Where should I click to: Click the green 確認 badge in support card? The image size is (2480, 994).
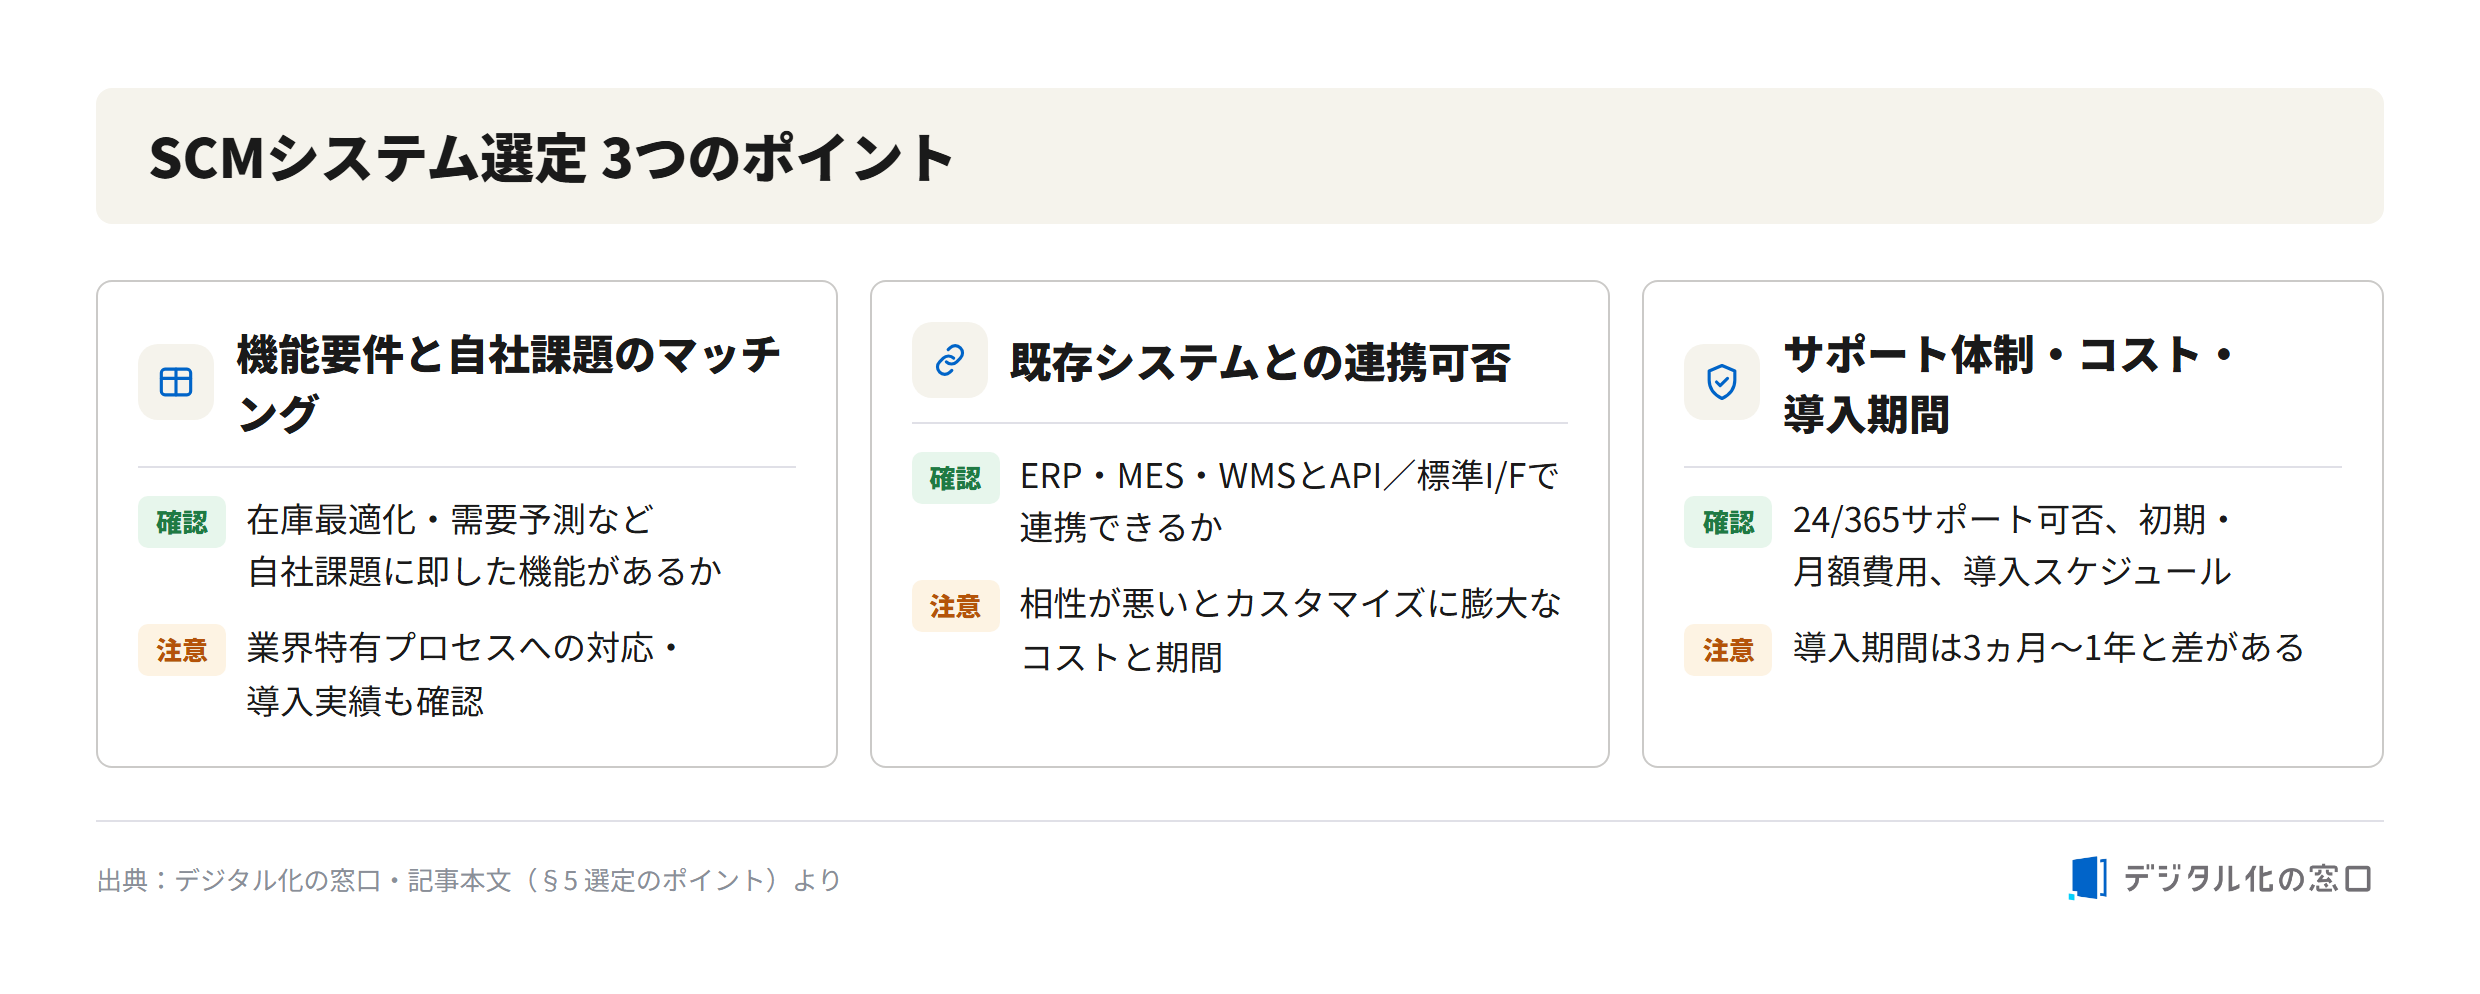(x=1728, y=522)
